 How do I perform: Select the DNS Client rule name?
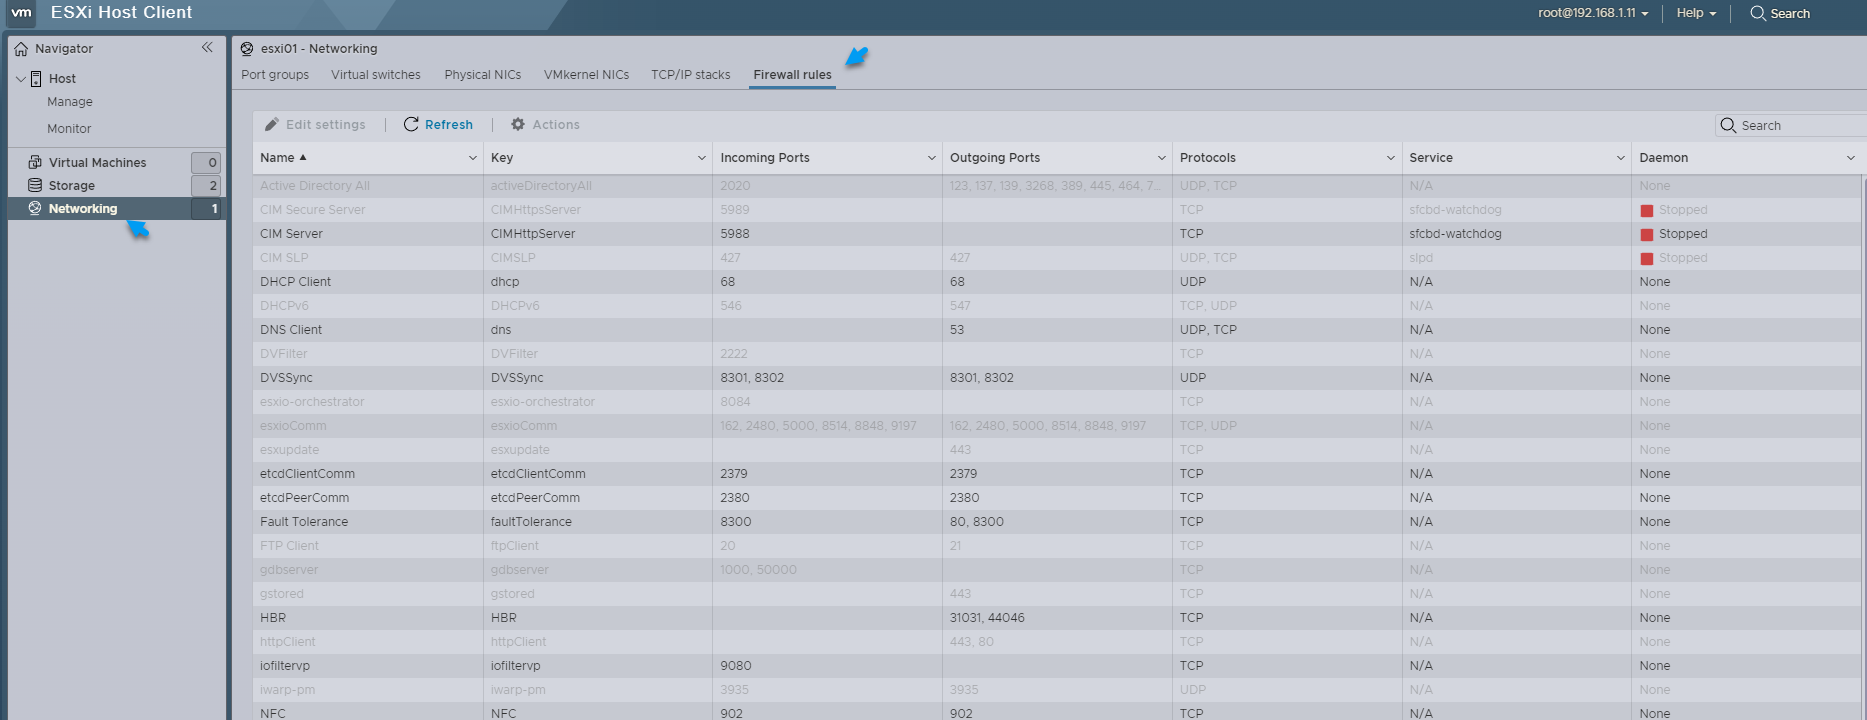291,330
